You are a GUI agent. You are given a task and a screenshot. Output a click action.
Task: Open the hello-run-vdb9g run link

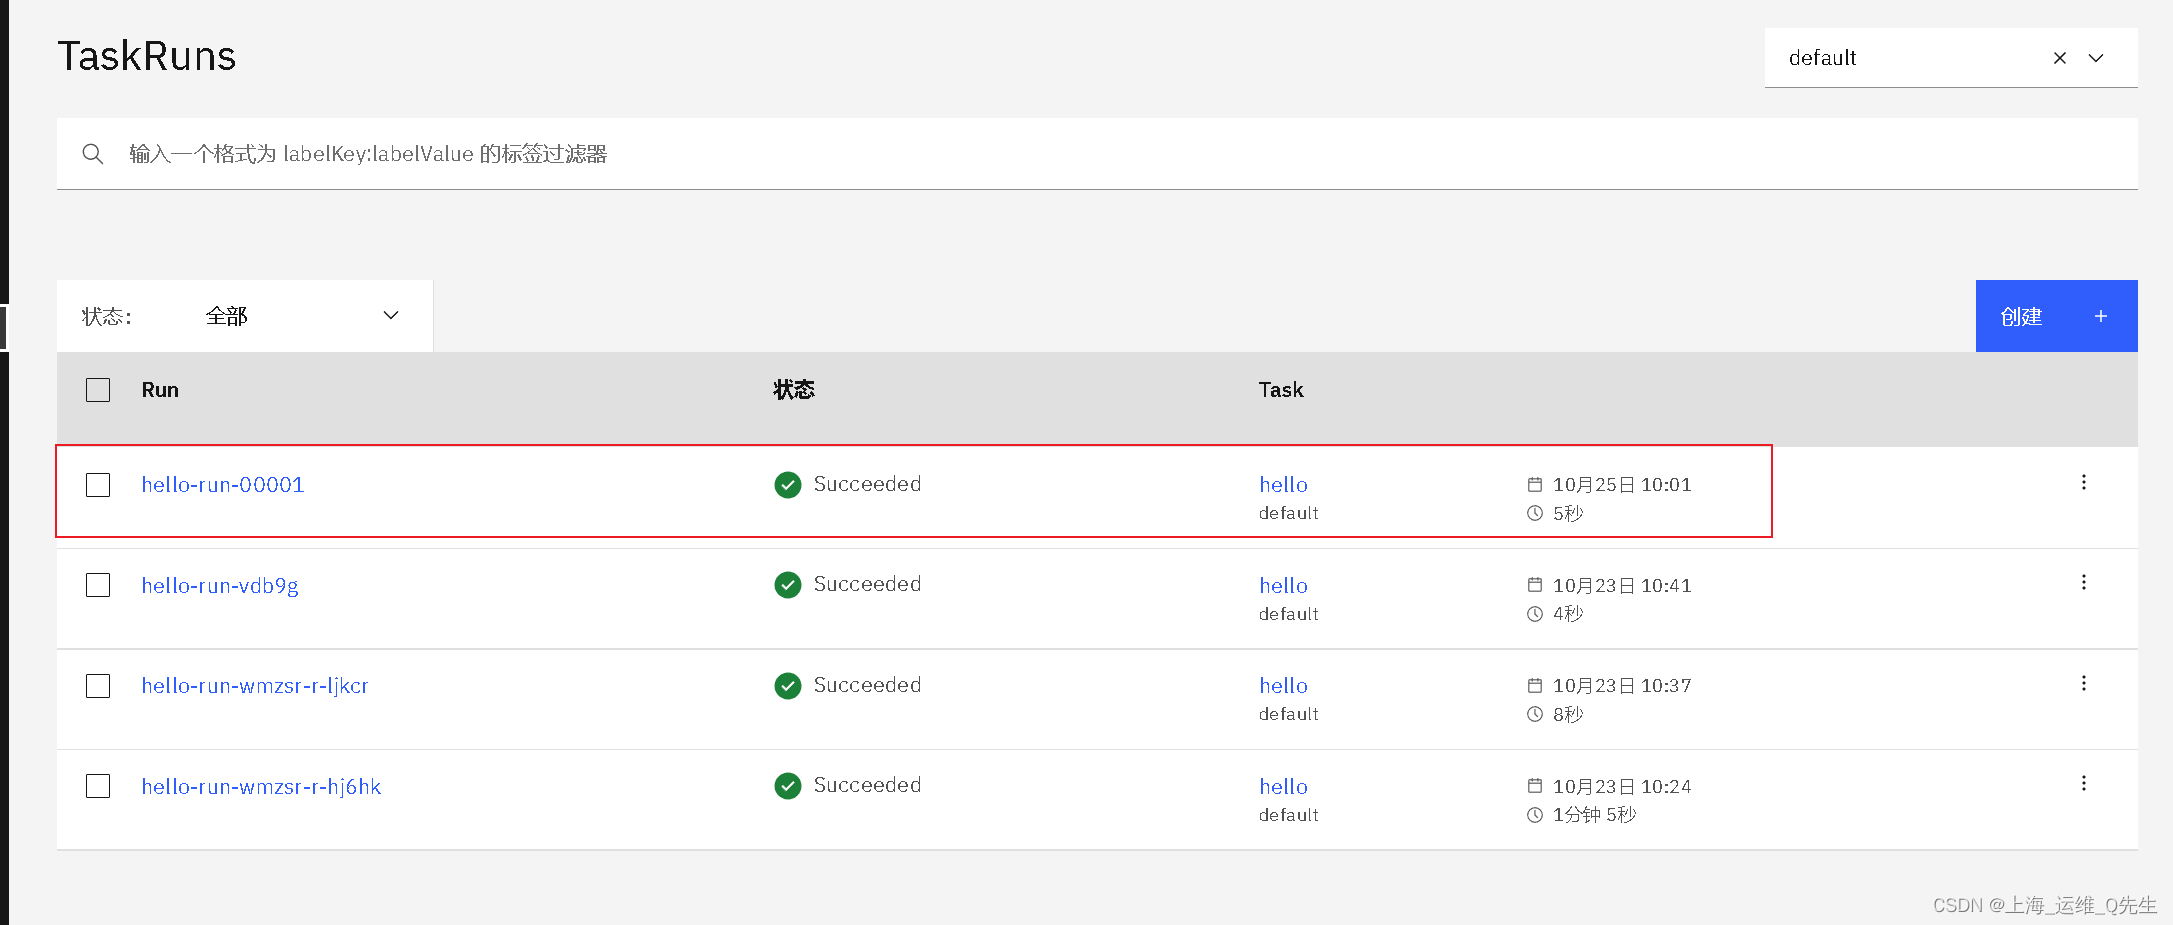[220, 586]
